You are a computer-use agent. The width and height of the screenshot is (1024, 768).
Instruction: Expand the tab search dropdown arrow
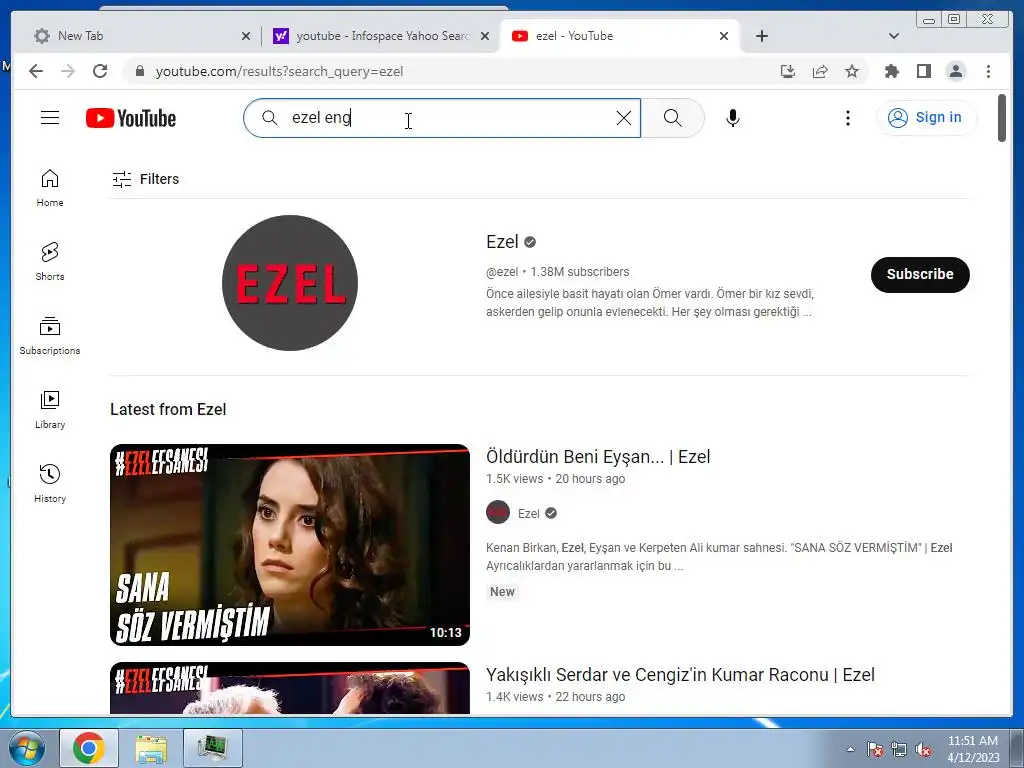[894, 36]
